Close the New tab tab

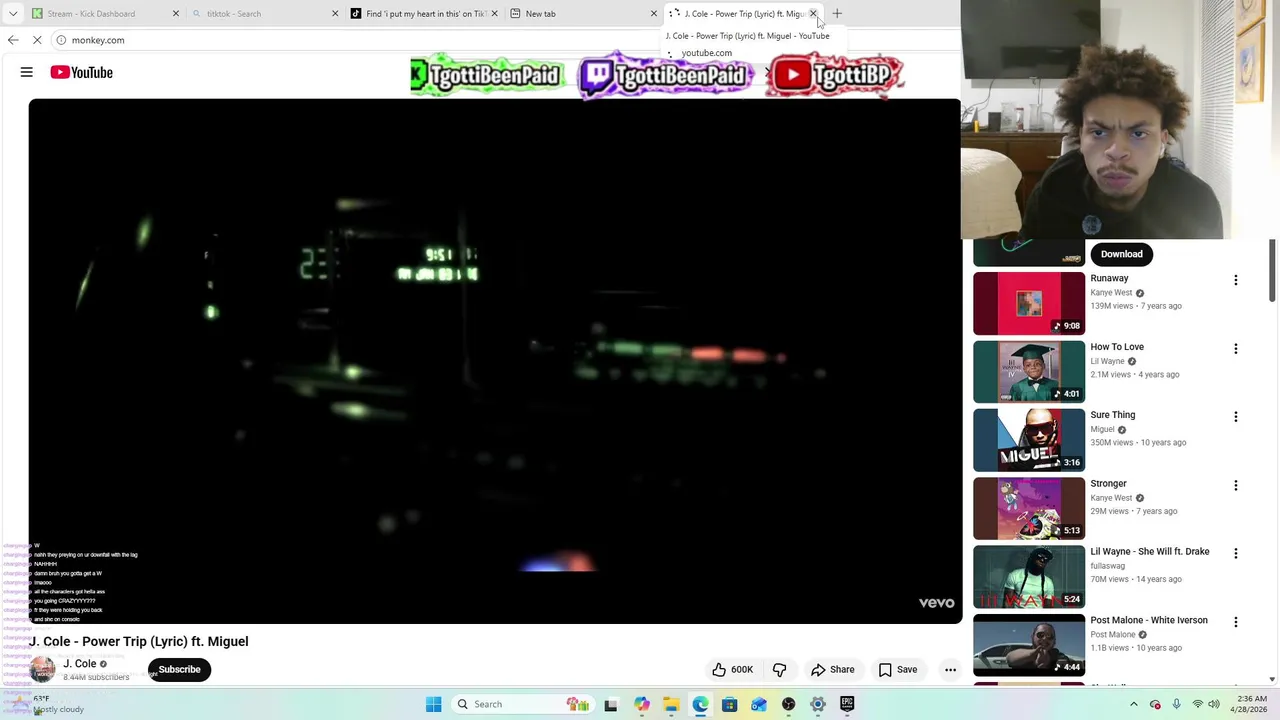[x=654, y=14]
